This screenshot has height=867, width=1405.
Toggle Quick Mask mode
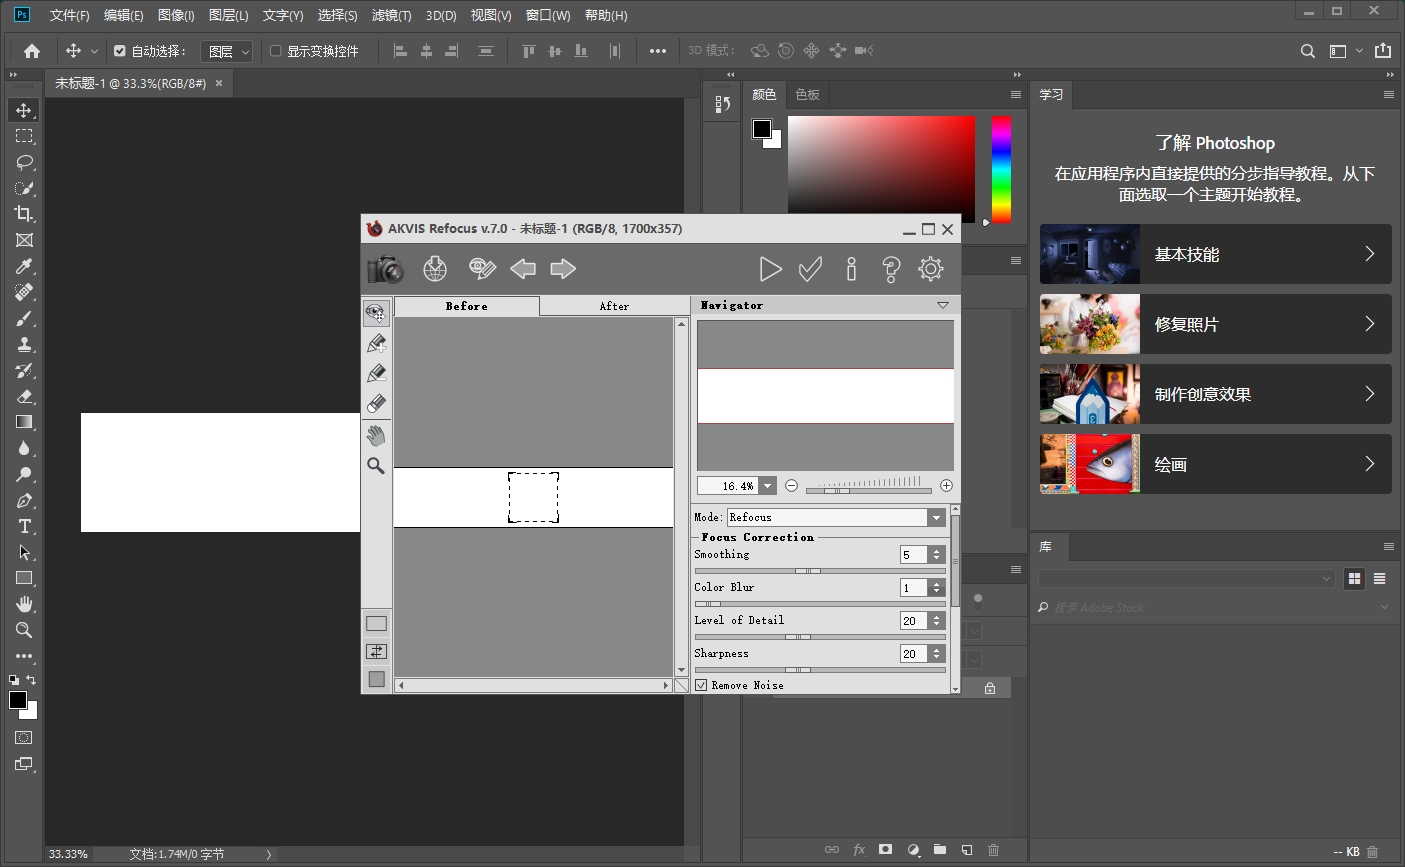[24, 738]
